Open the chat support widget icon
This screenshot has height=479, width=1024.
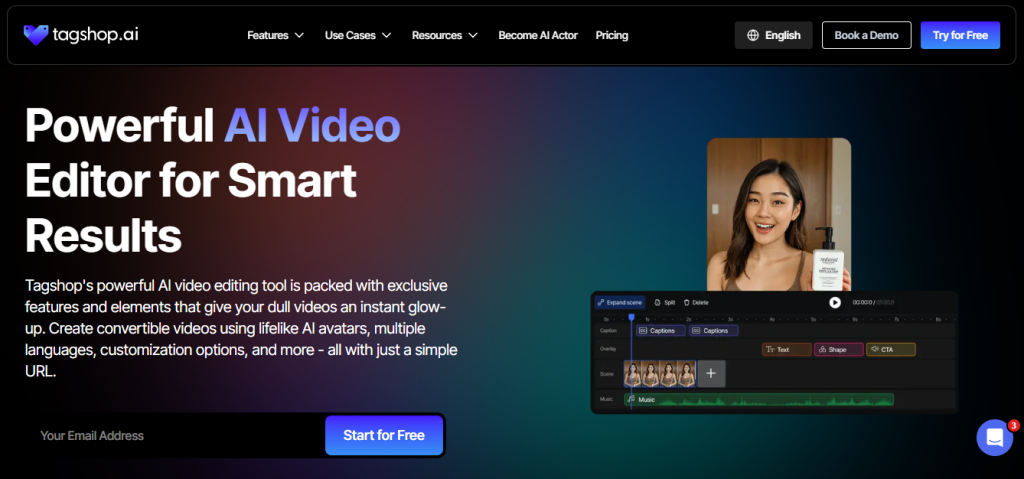994,437
